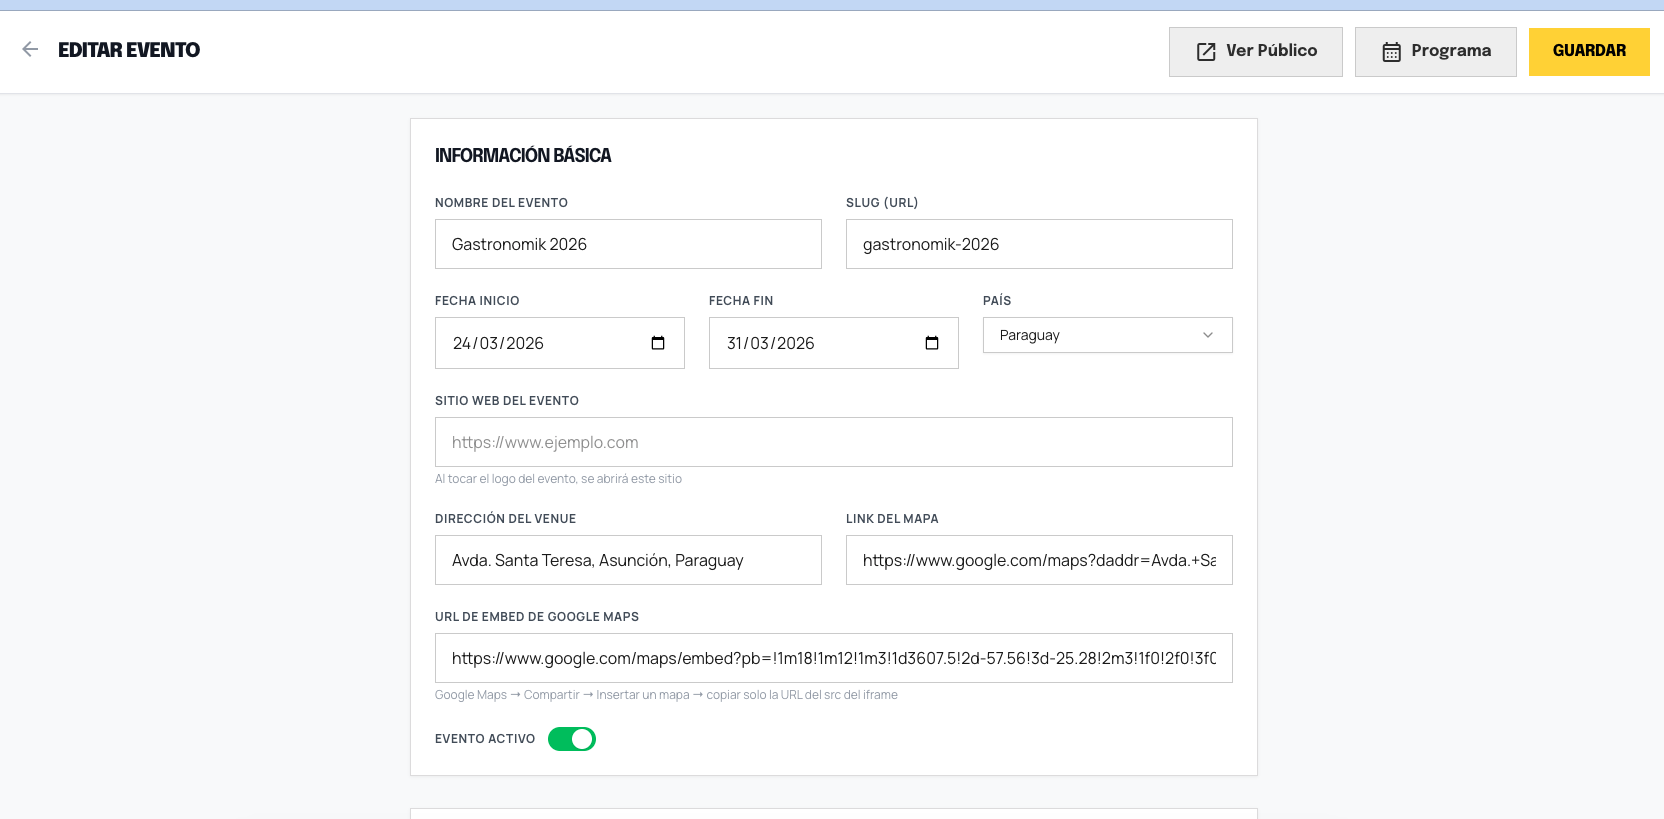Open the Programa section

pos(1436,52)
